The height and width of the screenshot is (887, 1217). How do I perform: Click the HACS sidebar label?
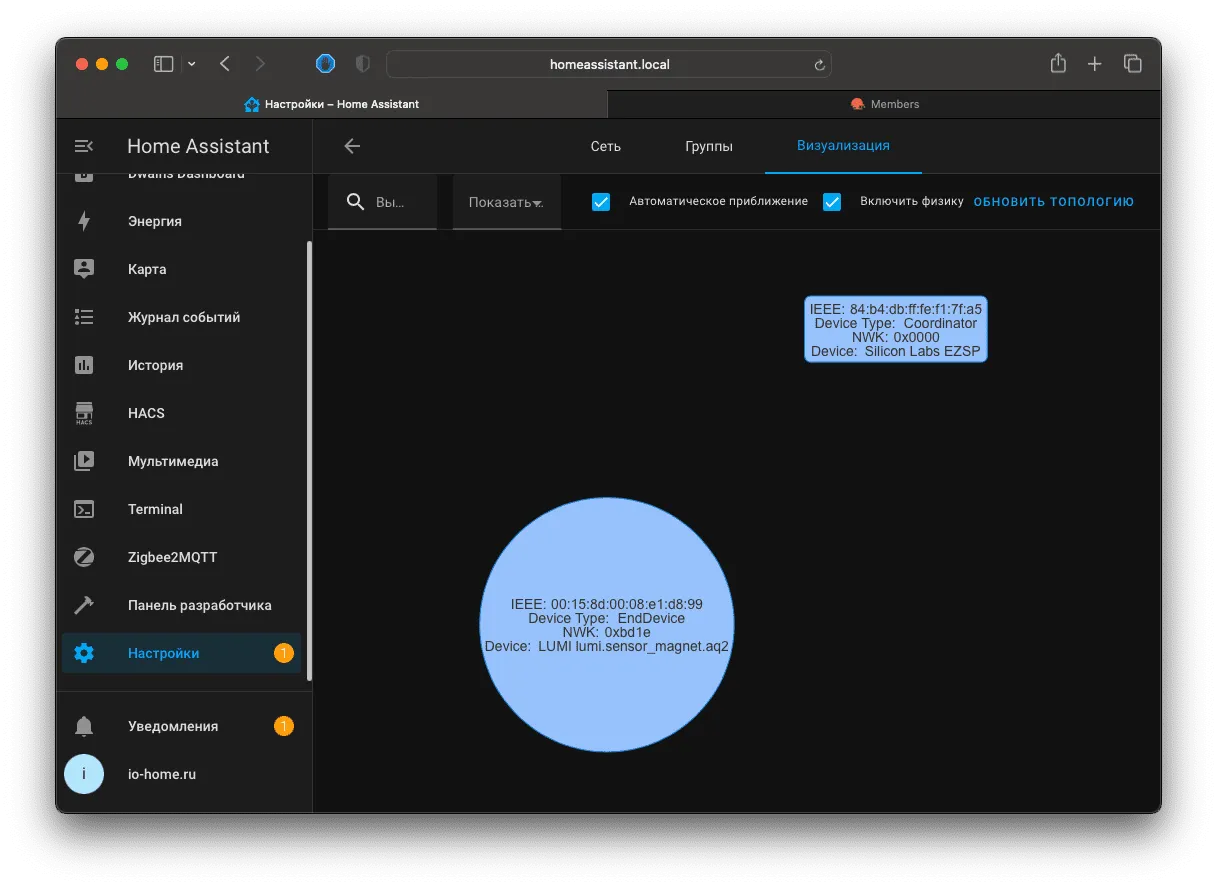146,413
